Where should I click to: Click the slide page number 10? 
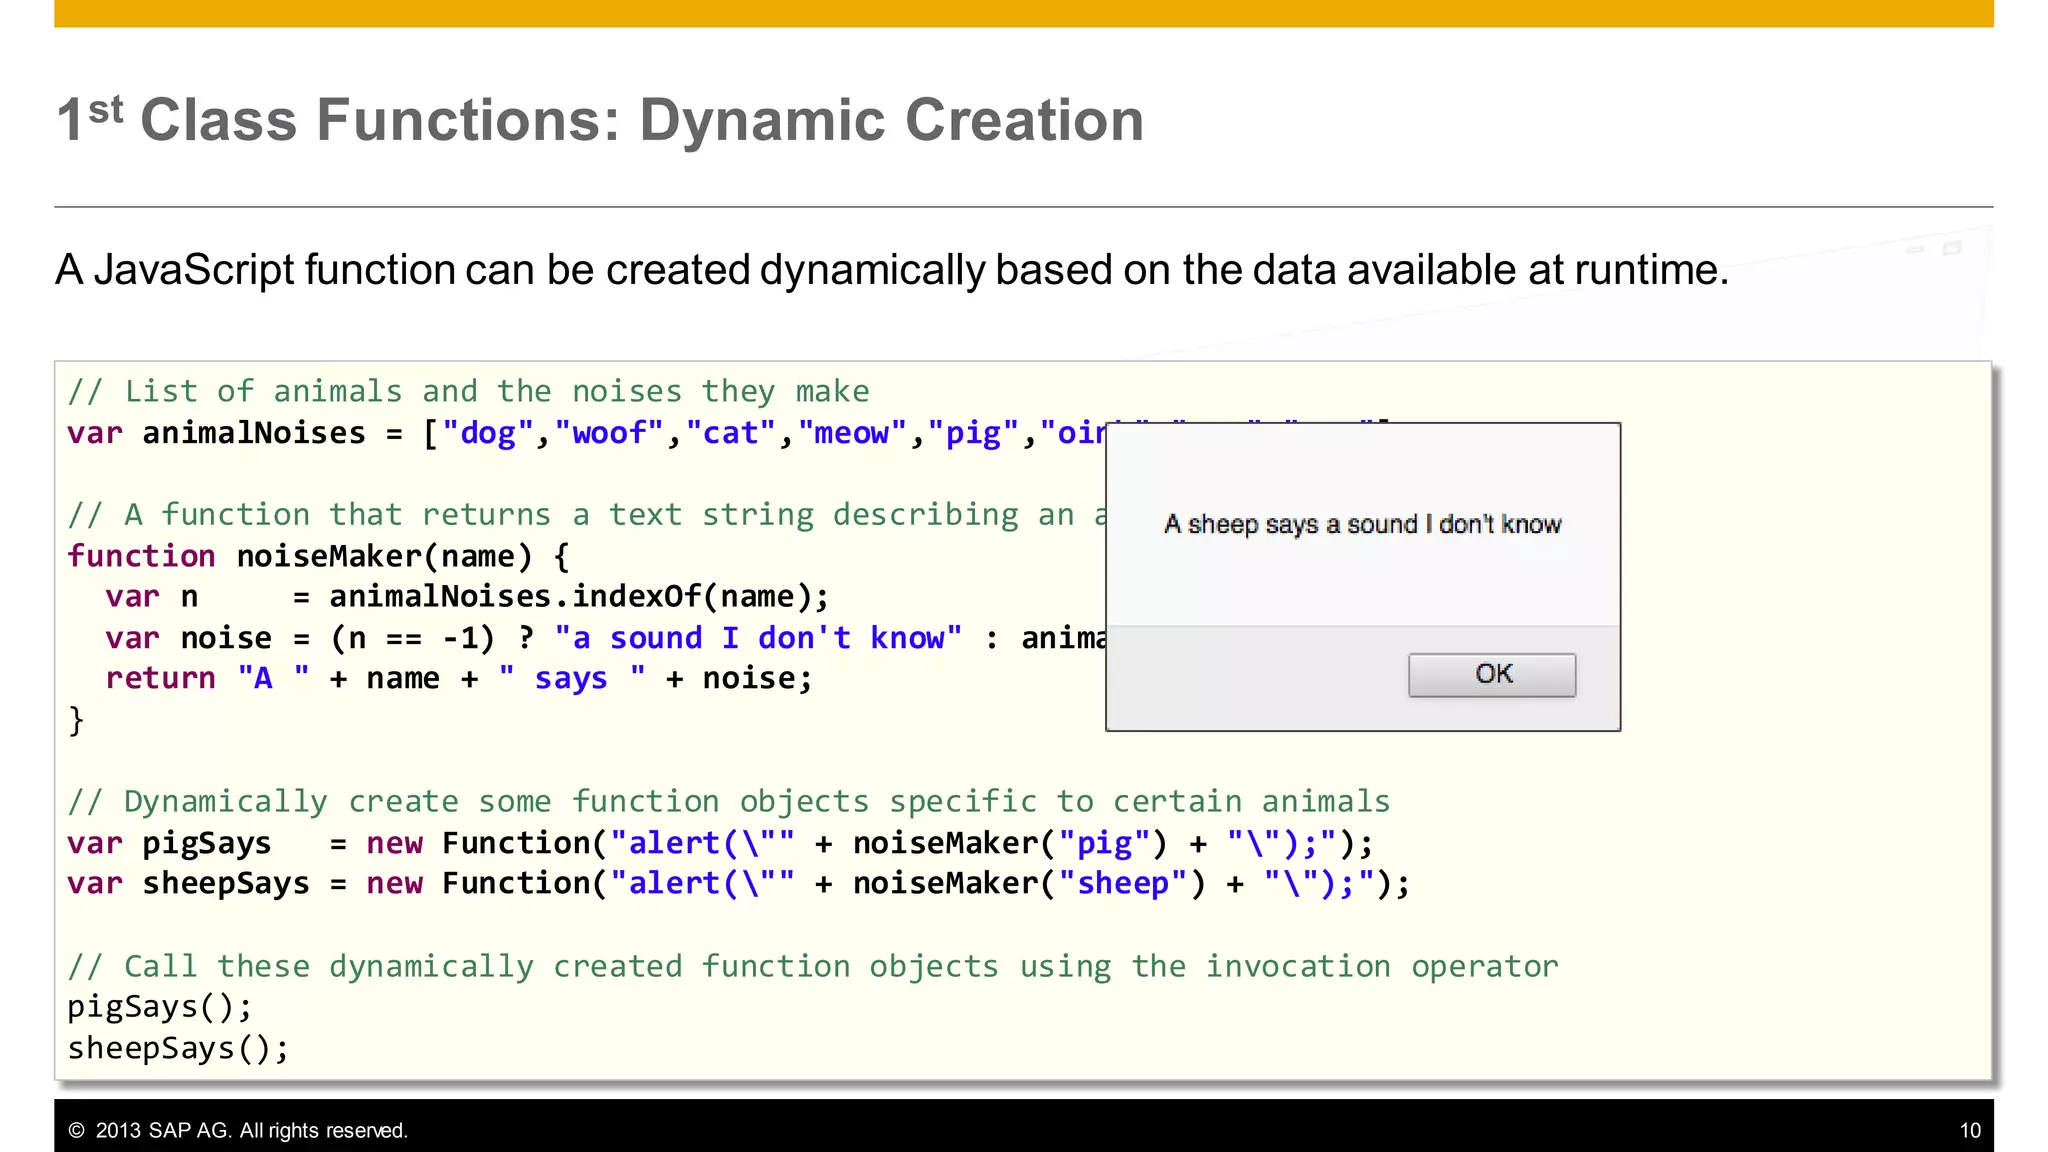pos(1969,1131)
